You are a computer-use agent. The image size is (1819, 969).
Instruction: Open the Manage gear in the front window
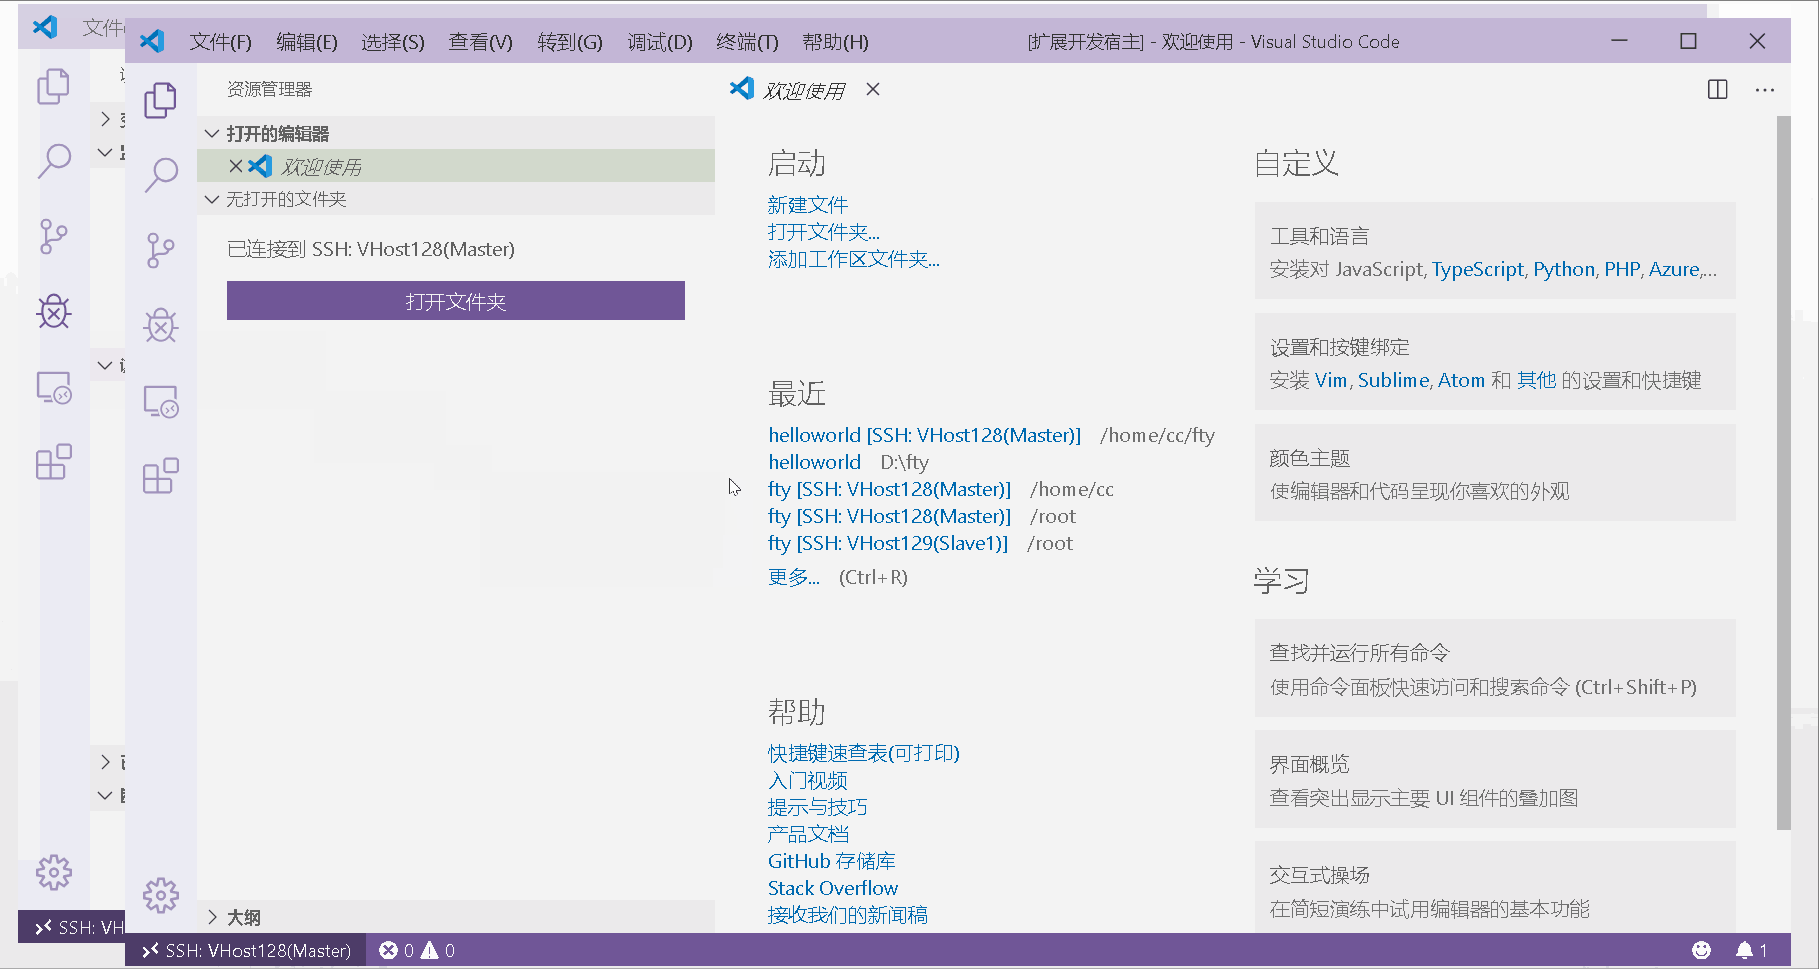(x=160, y=895)
